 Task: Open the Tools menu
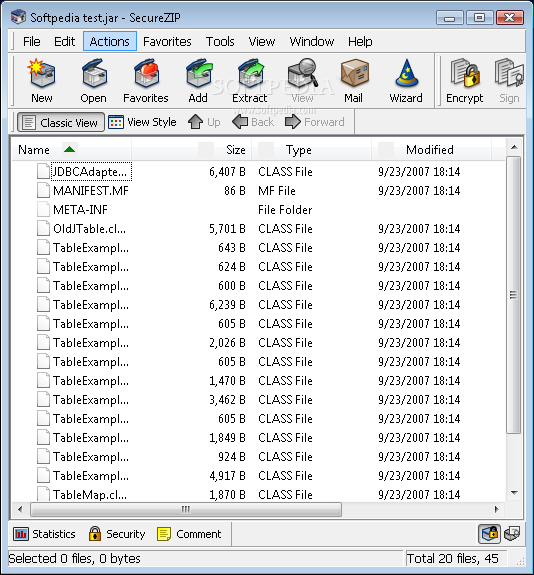point(220,41)
